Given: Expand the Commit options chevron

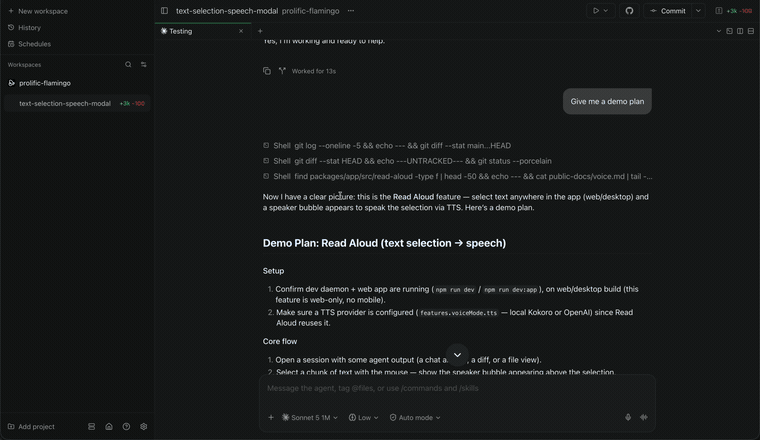Looking at the screenshot, I should click(698, 11).
